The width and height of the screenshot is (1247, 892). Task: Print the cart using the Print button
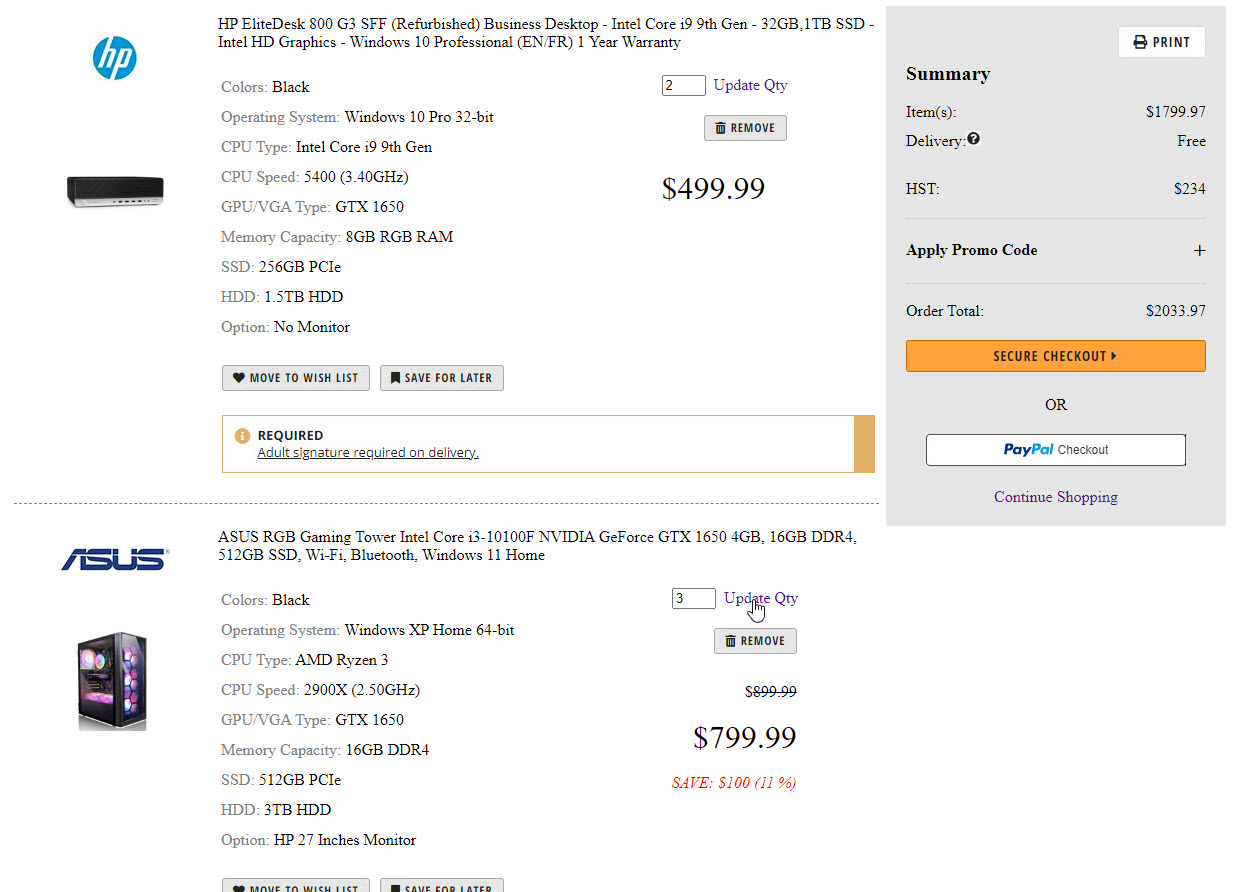(1161, 42)
